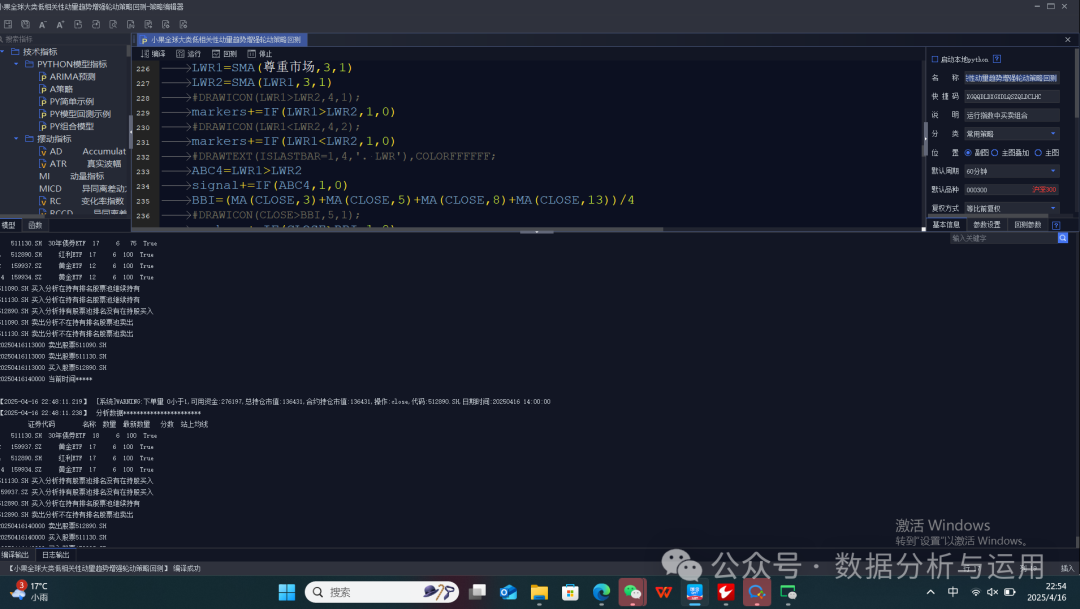The image size is (1080, 609).
Task: Open WeChat from the taskbar
Action: (x=632, y=592)
